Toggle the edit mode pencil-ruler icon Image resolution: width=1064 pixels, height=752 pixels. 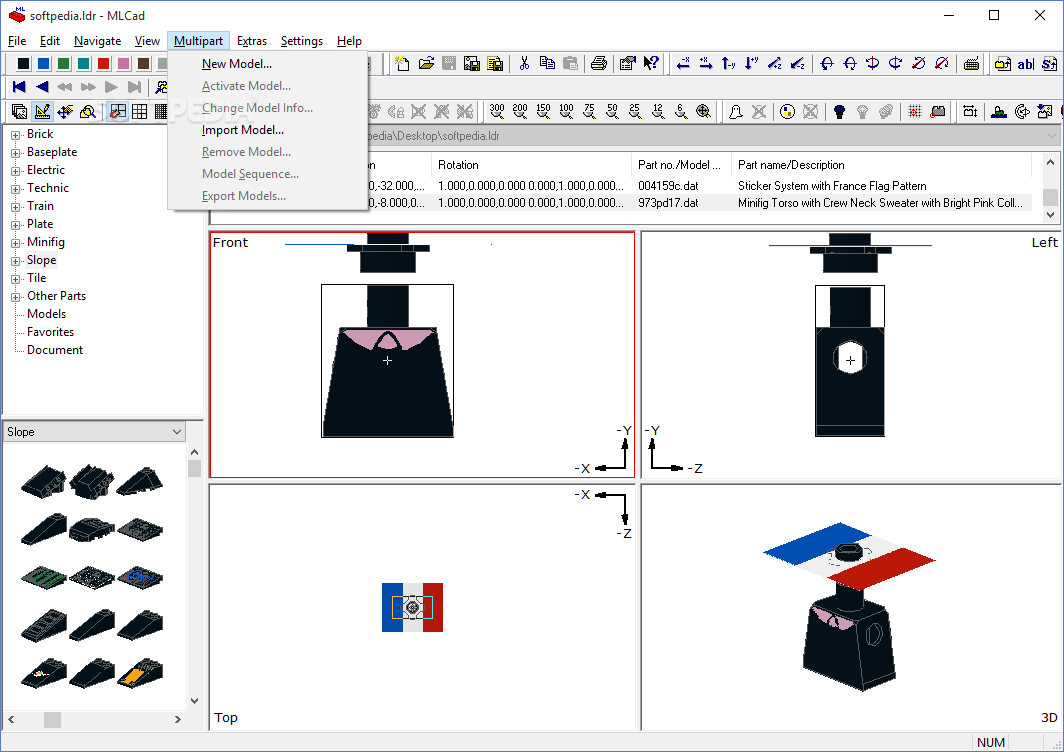pos(42,111)
